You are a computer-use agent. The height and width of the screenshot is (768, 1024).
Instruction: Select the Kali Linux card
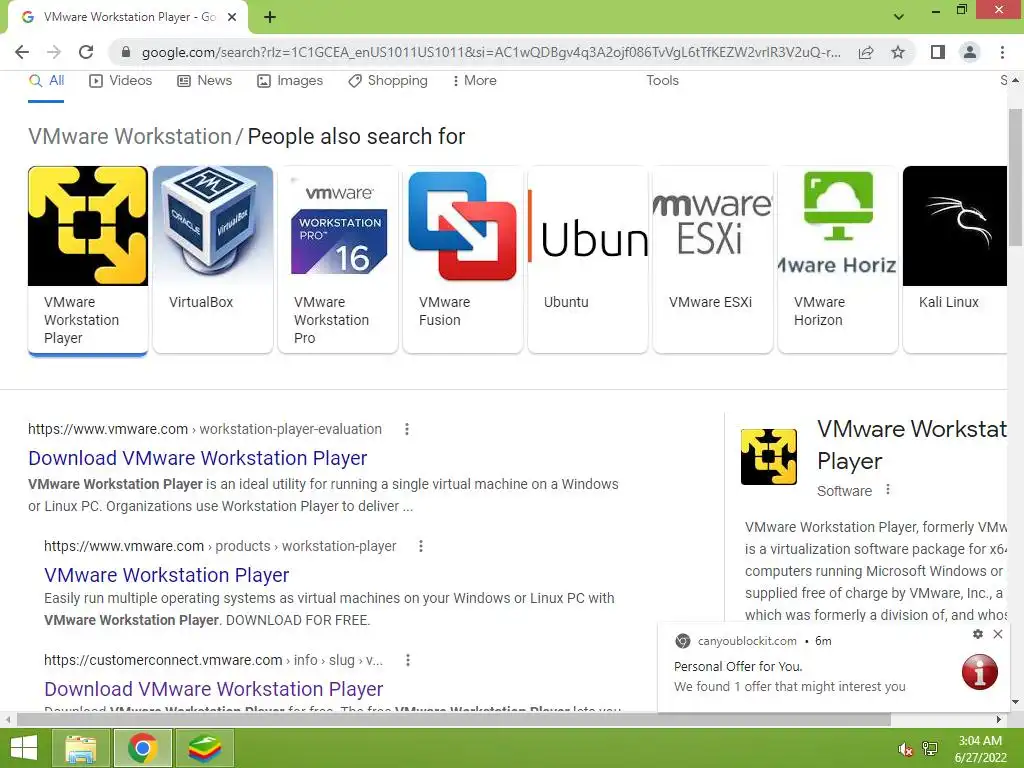[x=955, y=260]
